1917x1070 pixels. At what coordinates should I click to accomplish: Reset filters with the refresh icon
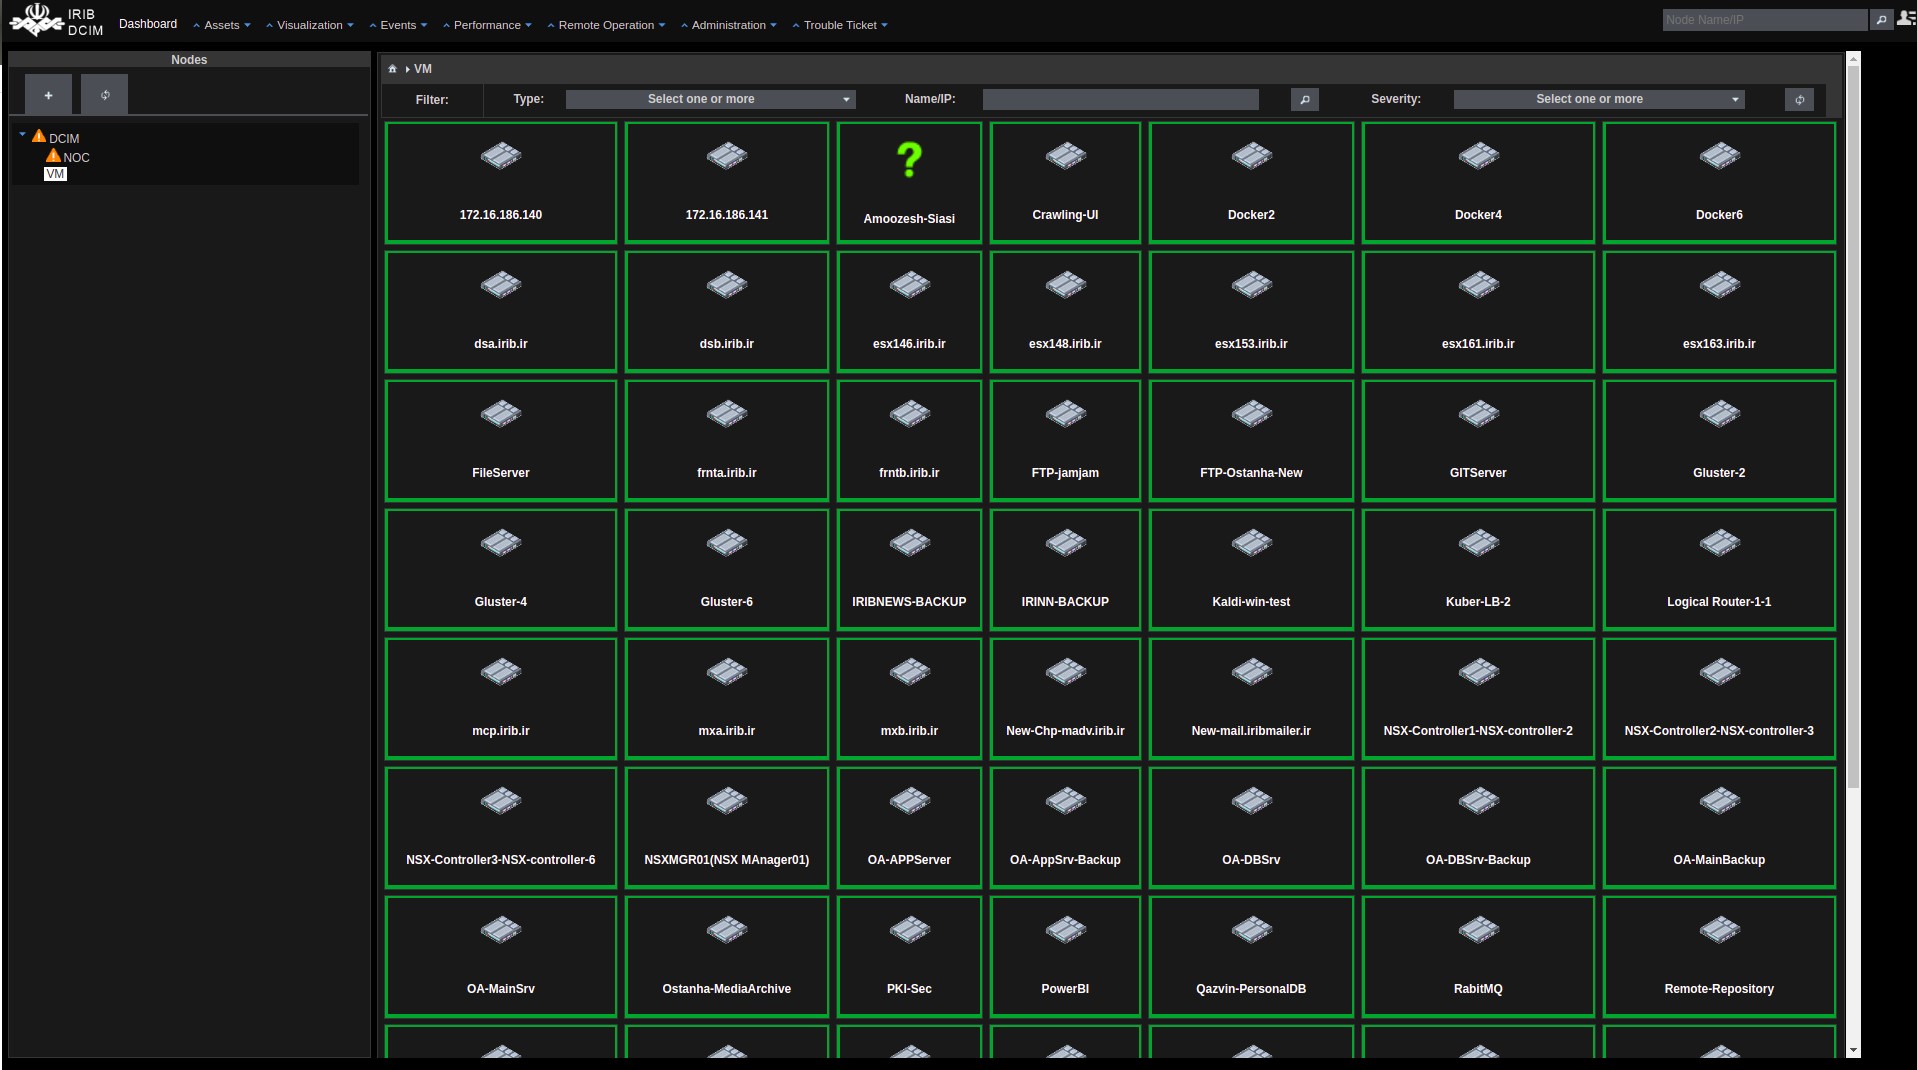click(x=1799, y=99)
